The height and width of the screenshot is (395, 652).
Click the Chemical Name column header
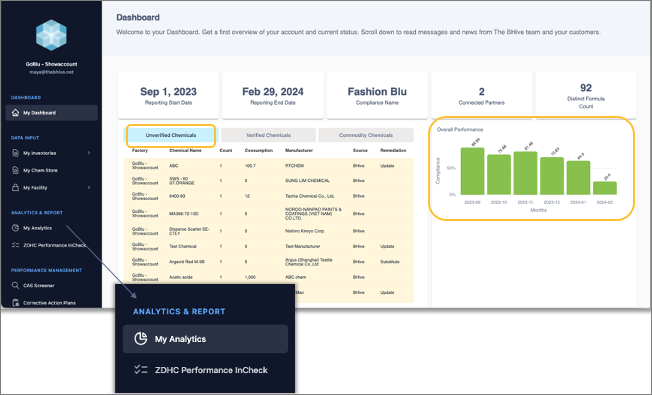click(185, 150)
